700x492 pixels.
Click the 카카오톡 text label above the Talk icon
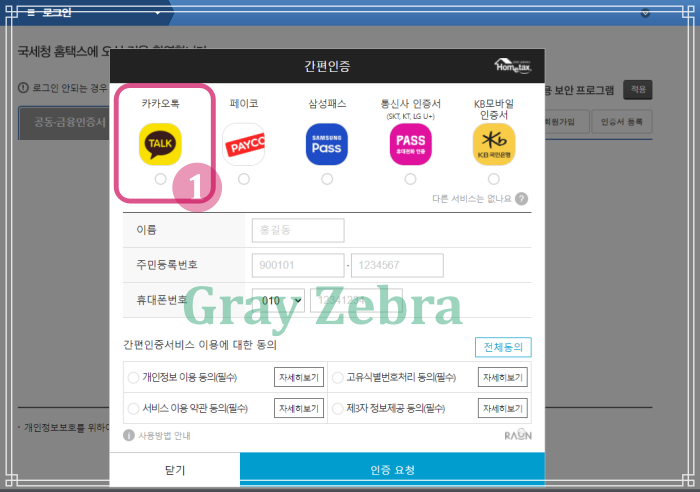pyautogui.click(x=160, y=104)
